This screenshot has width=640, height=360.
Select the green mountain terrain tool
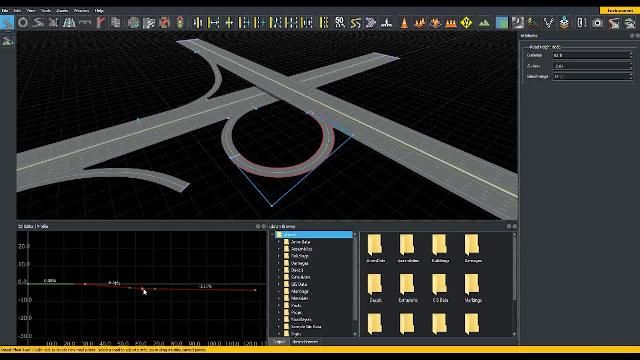point(484,22)
